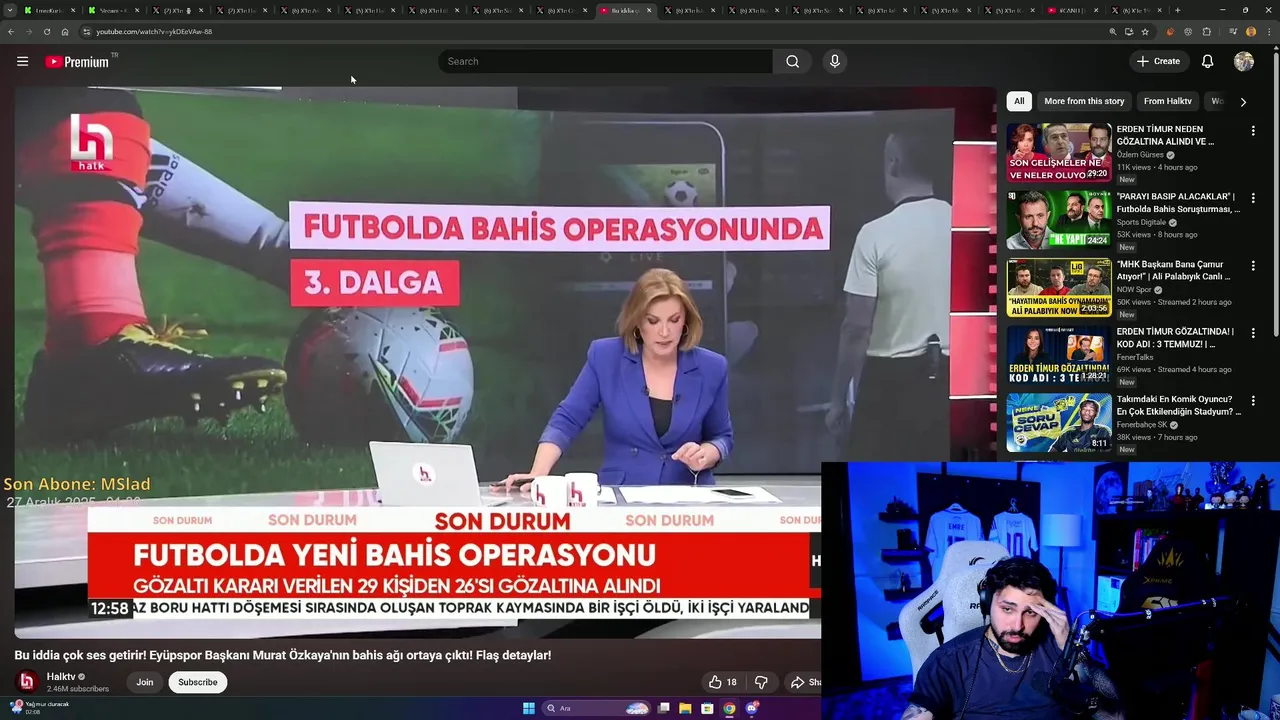Click 2.46M subscribers text
This screenshot has width=1280, height=720.
(x=77, y=689)
